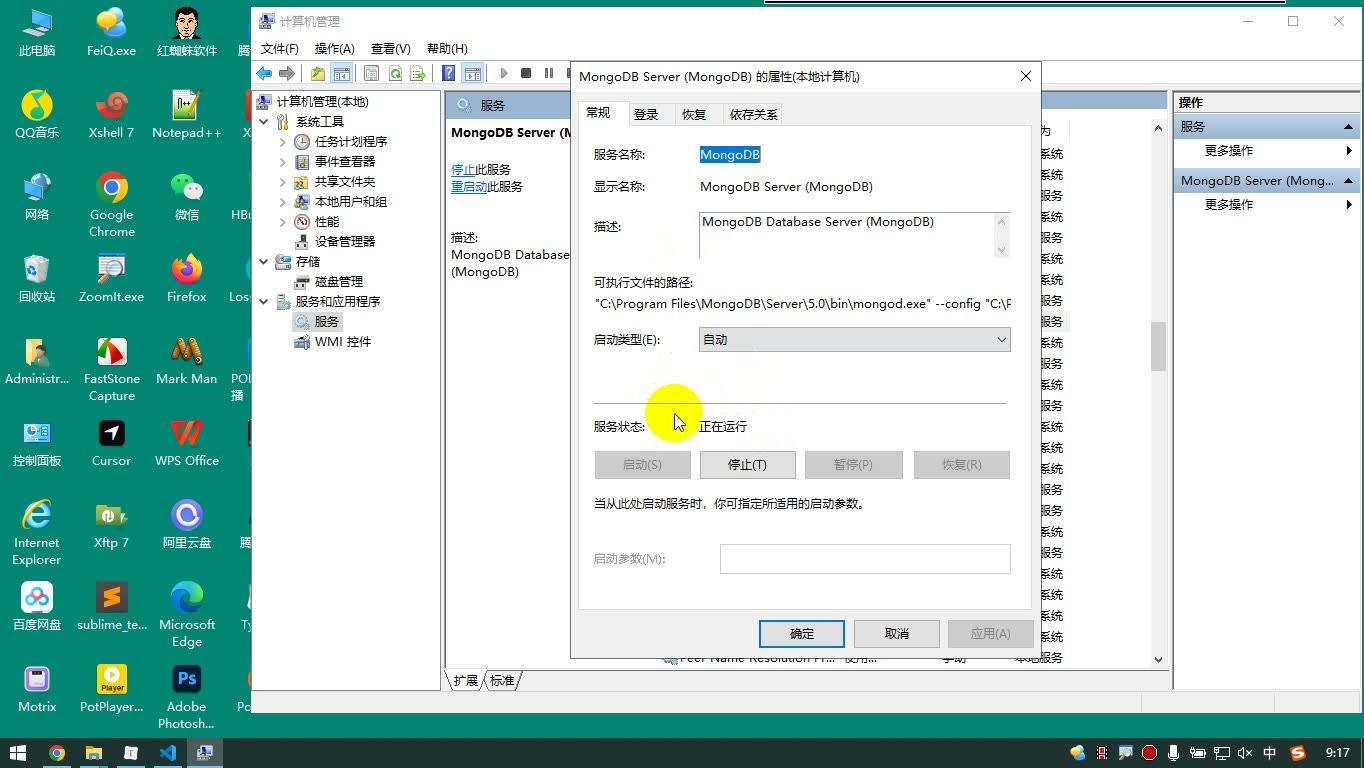Click the red stop-recording tray icon

click(1149, 753)
